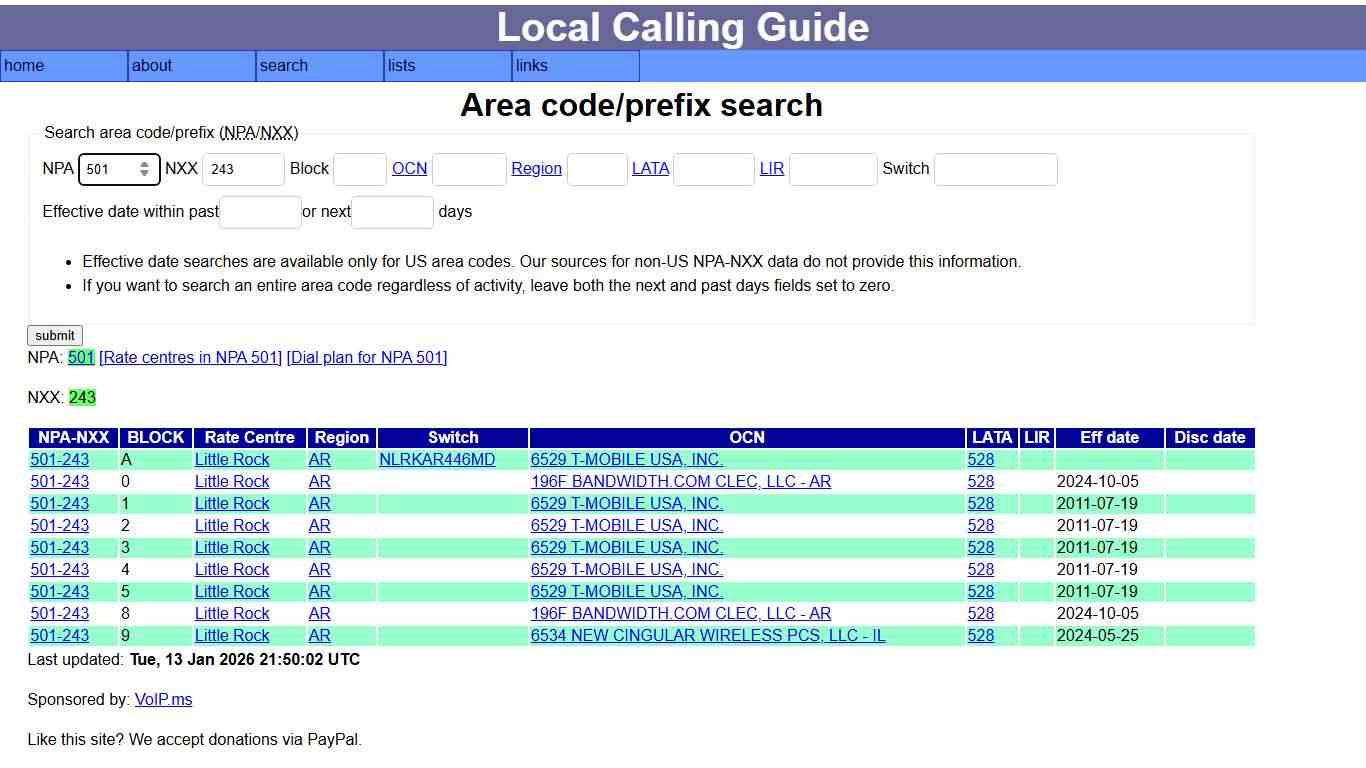Open the Region column help link
This screenshot has height=768, width=1366.
(536, 169)
